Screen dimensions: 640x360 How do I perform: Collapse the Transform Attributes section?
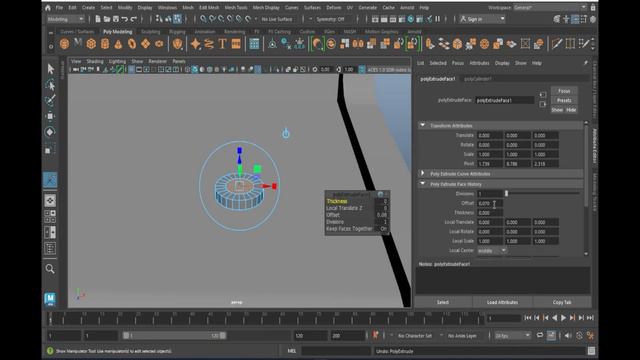tap(423, 125)
